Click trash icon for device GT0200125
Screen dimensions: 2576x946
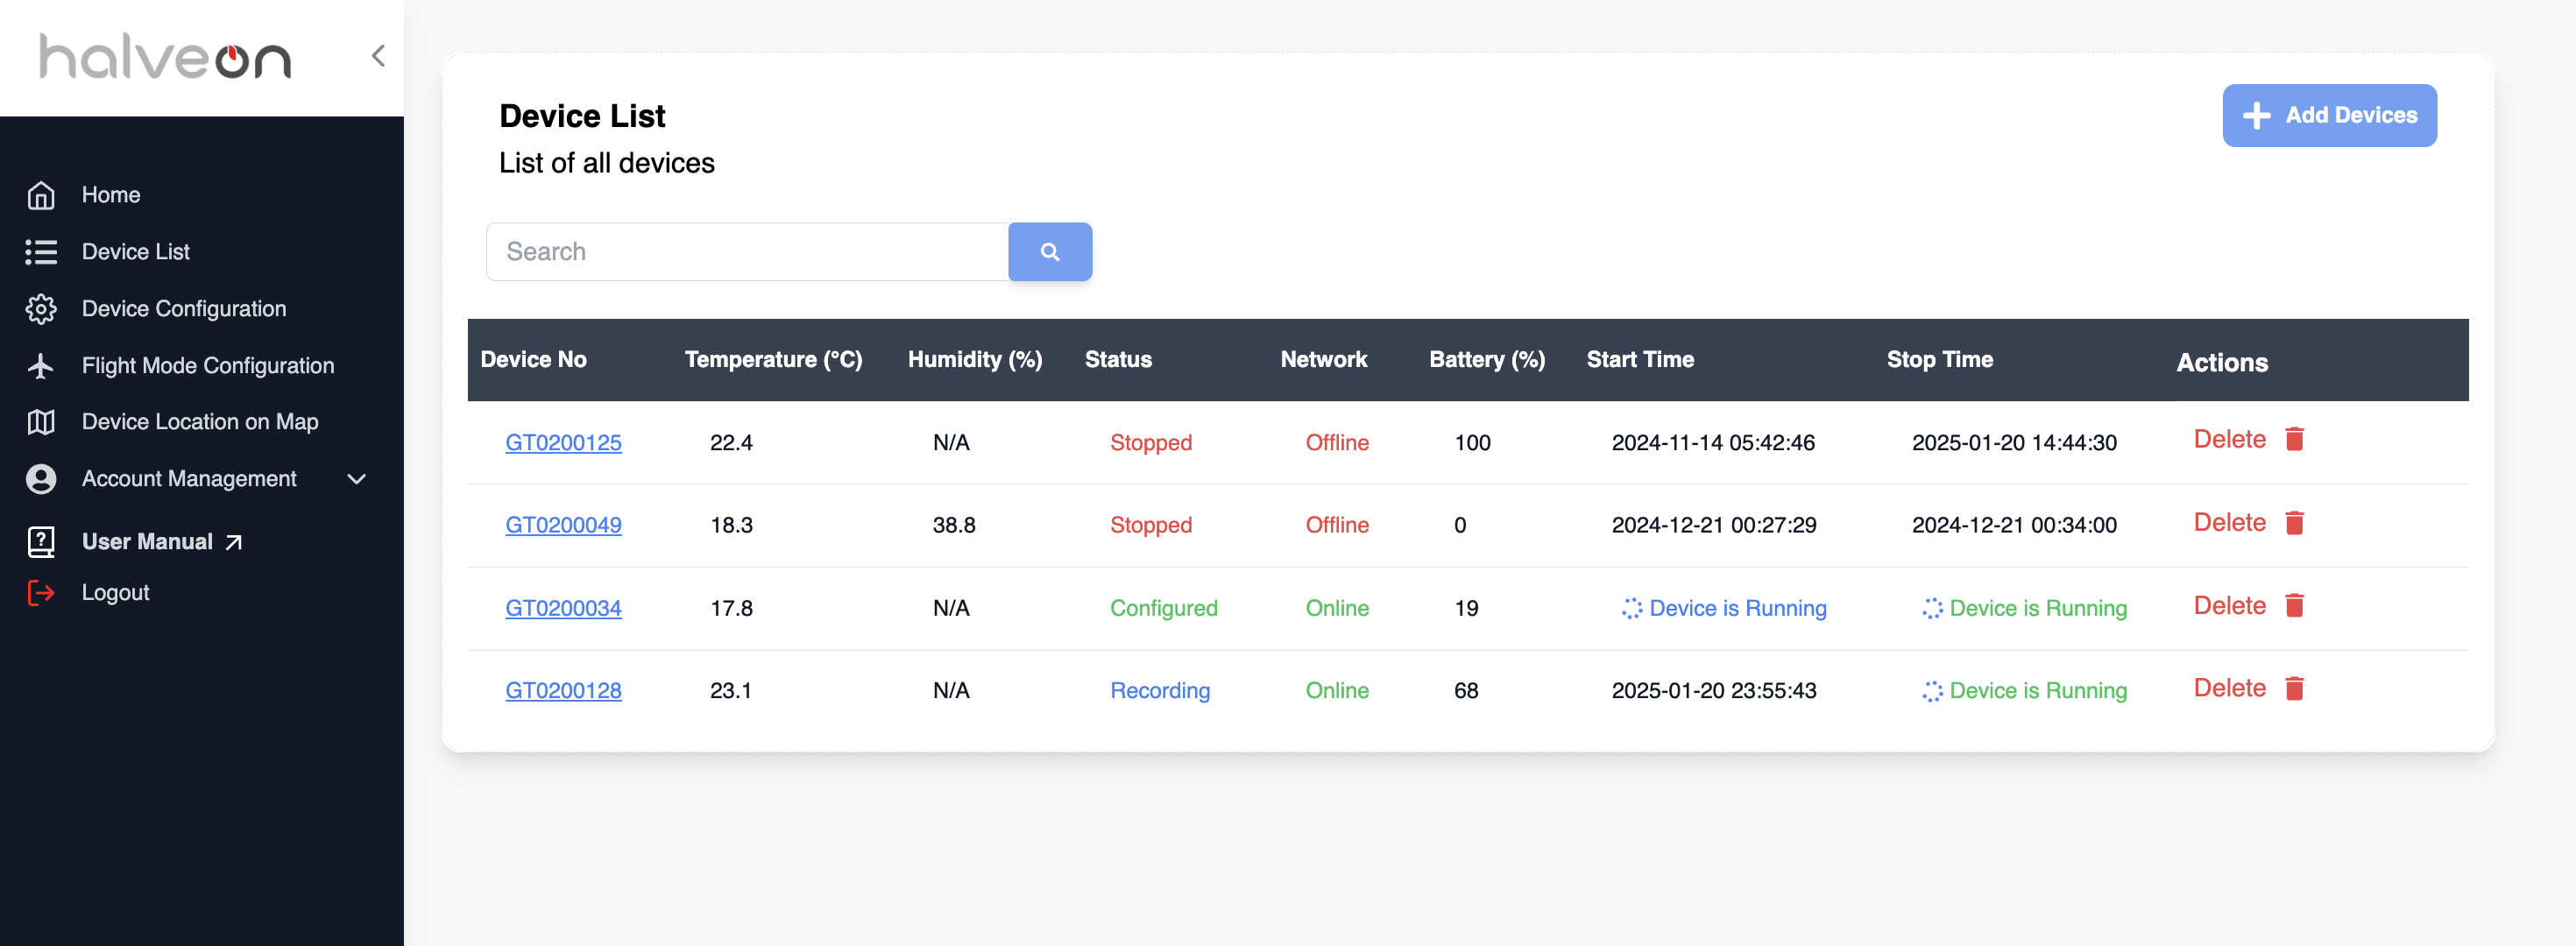(2295, 439)
